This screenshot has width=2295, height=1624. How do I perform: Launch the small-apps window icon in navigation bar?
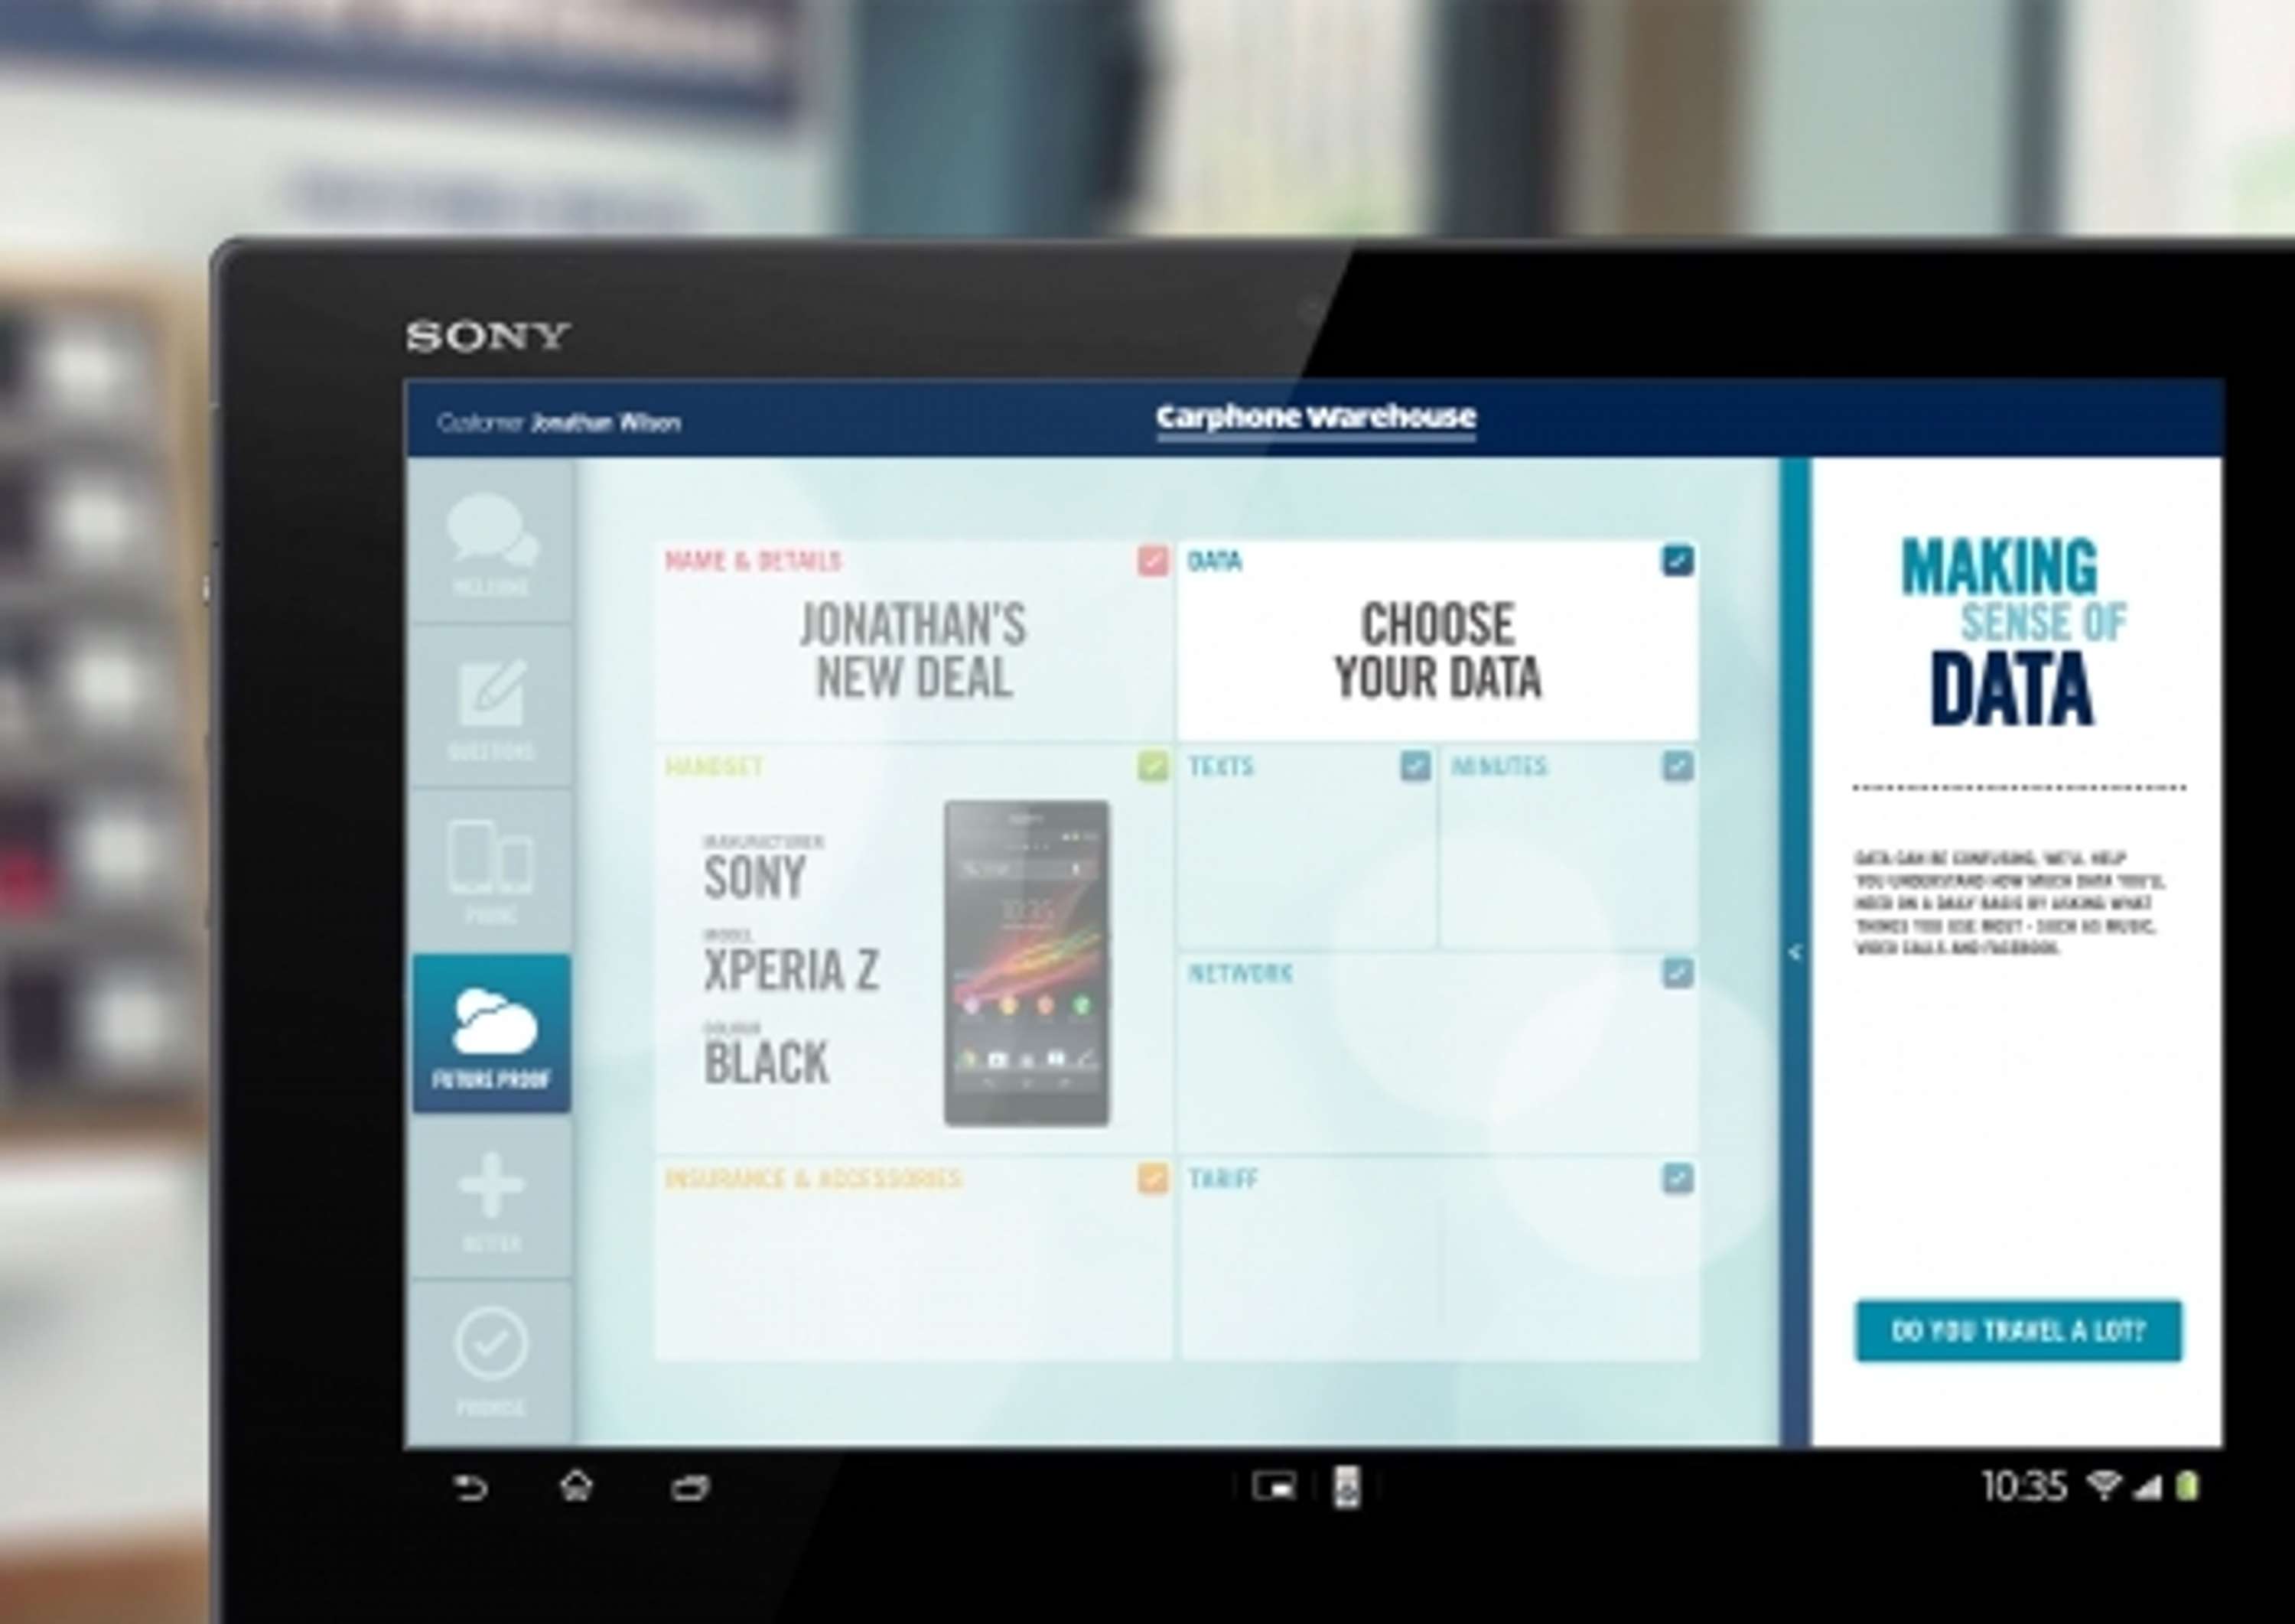[1274, 1487]
